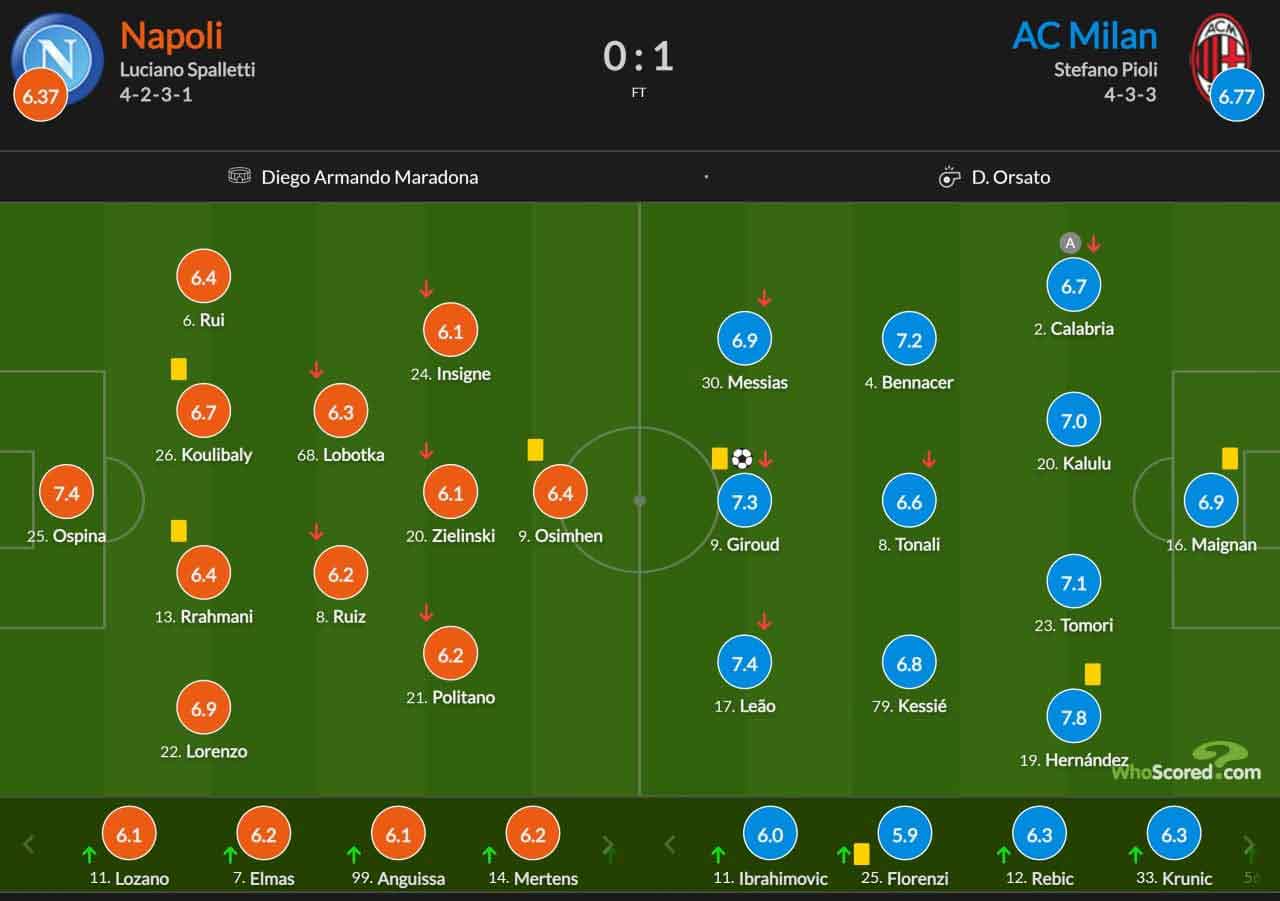
Task: Show previous Napoli substitutes with left chevron
Action: 29,845
